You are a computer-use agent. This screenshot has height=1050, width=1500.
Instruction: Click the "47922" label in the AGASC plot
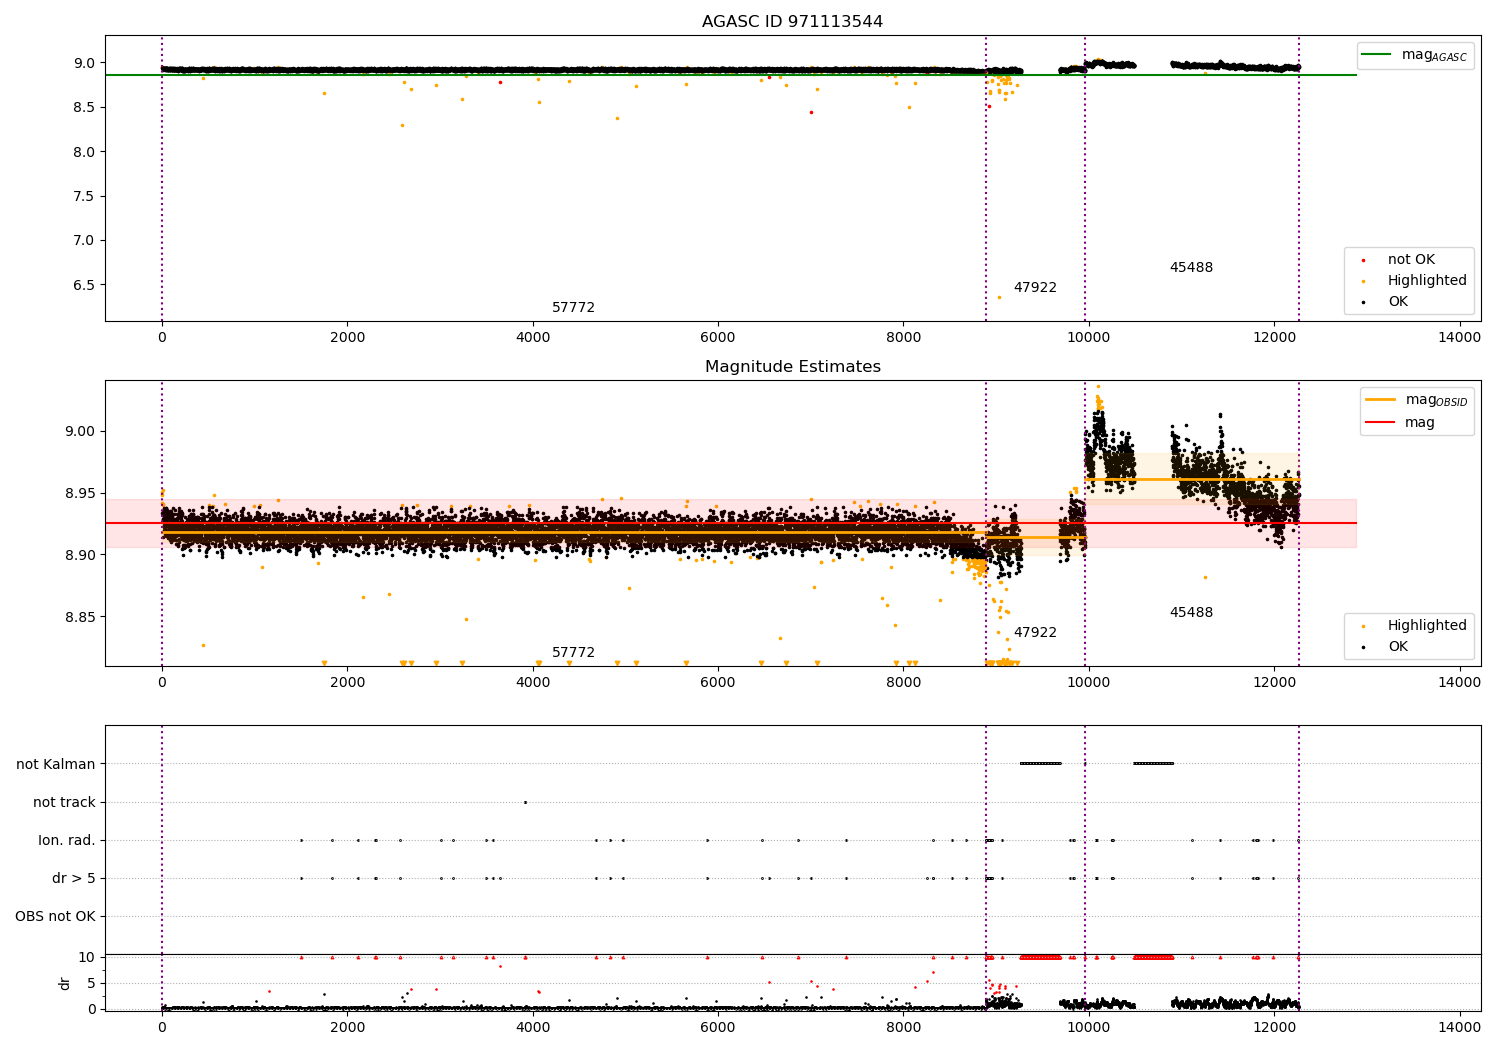1035,288
